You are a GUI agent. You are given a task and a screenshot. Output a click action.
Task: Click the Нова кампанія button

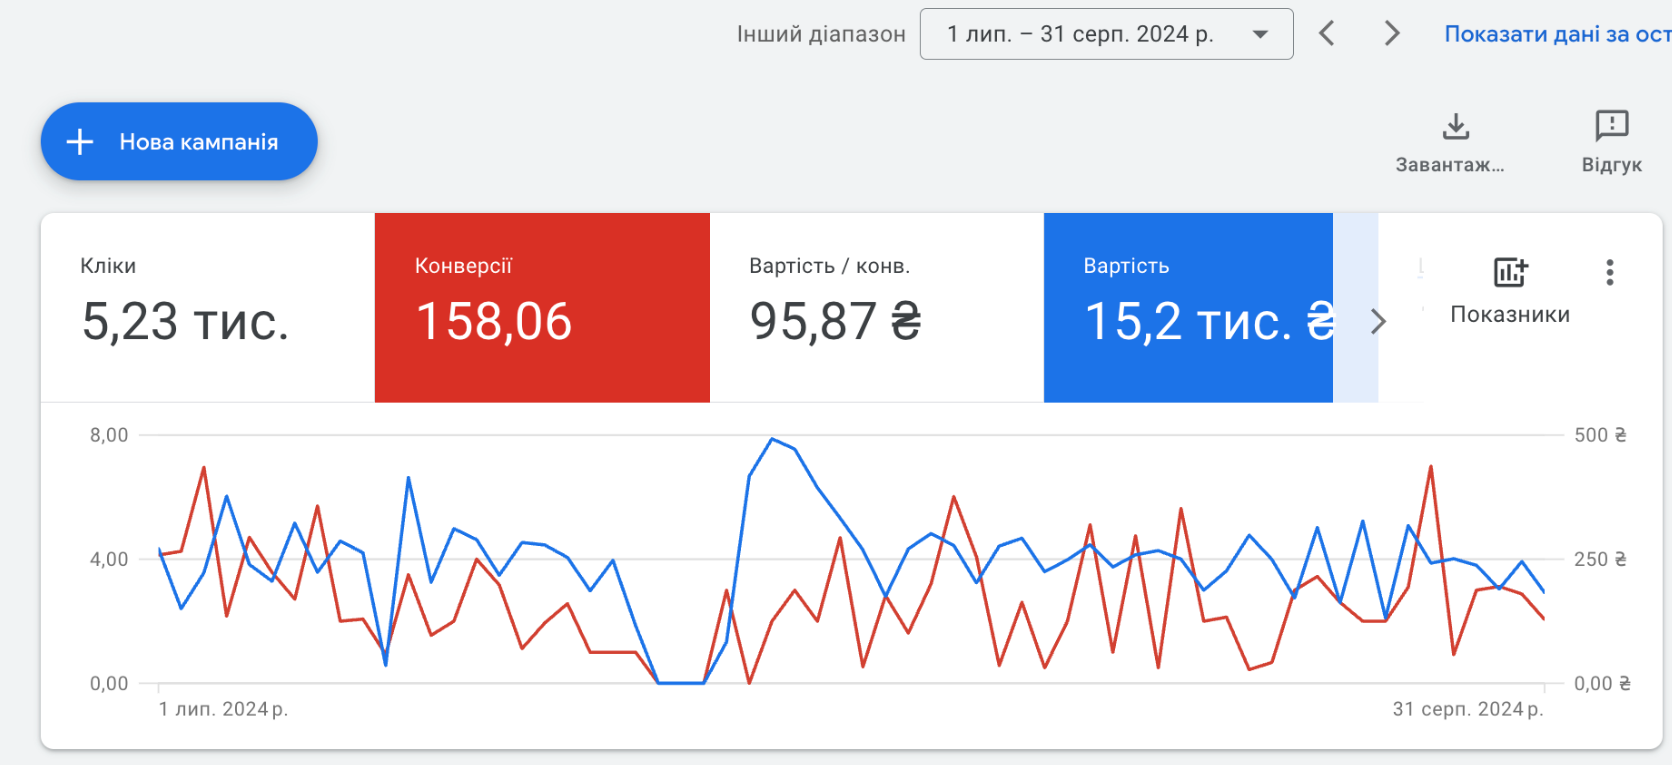[179, 141]
